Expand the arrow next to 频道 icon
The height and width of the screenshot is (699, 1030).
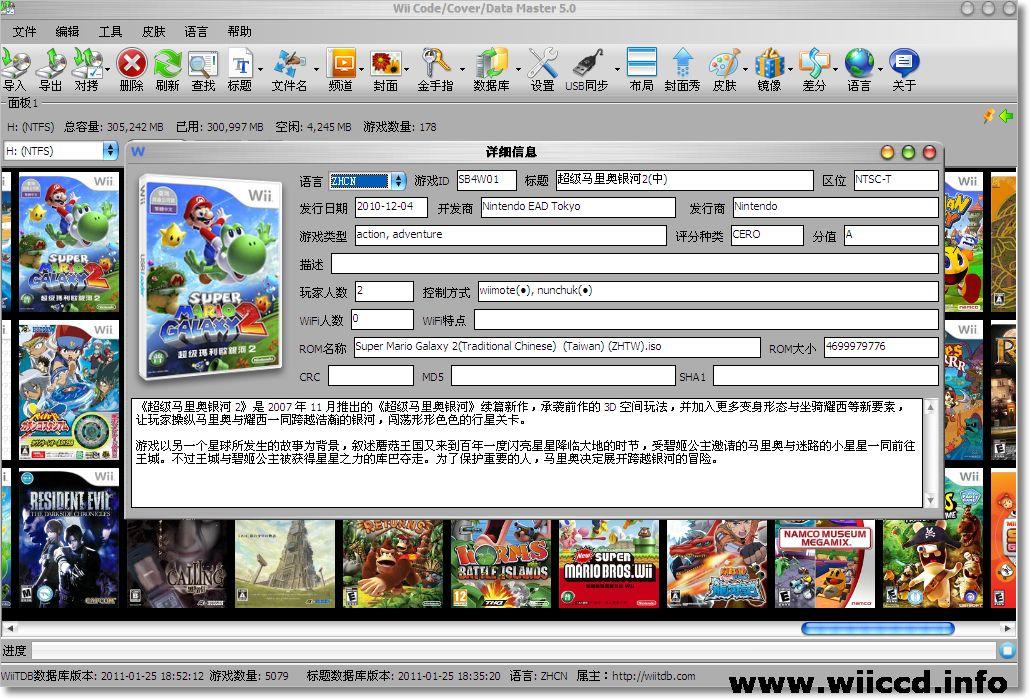coord(361,69)
